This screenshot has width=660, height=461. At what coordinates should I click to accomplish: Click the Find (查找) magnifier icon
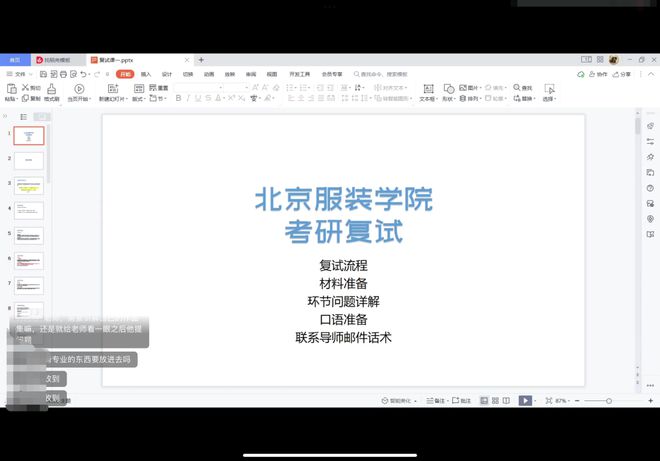(516, 88)
